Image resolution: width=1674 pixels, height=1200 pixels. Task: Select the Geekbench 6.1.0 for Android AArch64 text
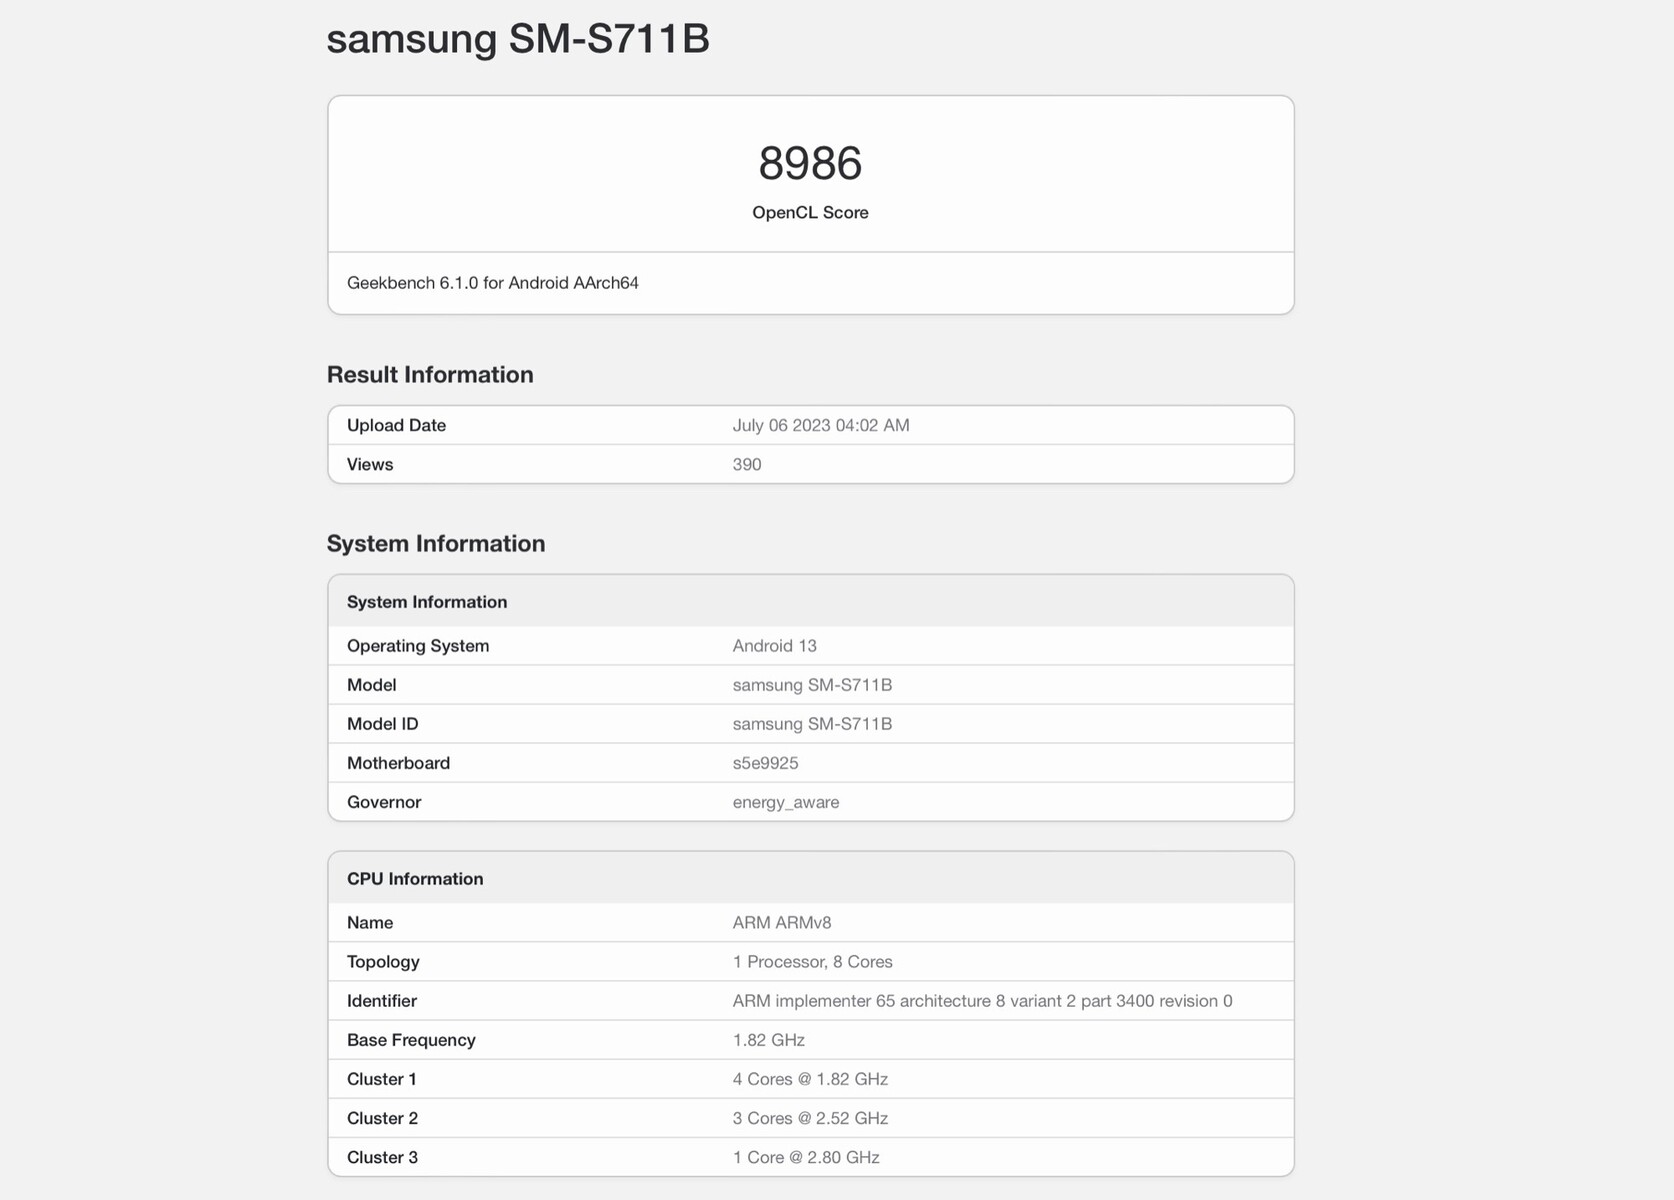pyautogui.click(x=492, y=283)
